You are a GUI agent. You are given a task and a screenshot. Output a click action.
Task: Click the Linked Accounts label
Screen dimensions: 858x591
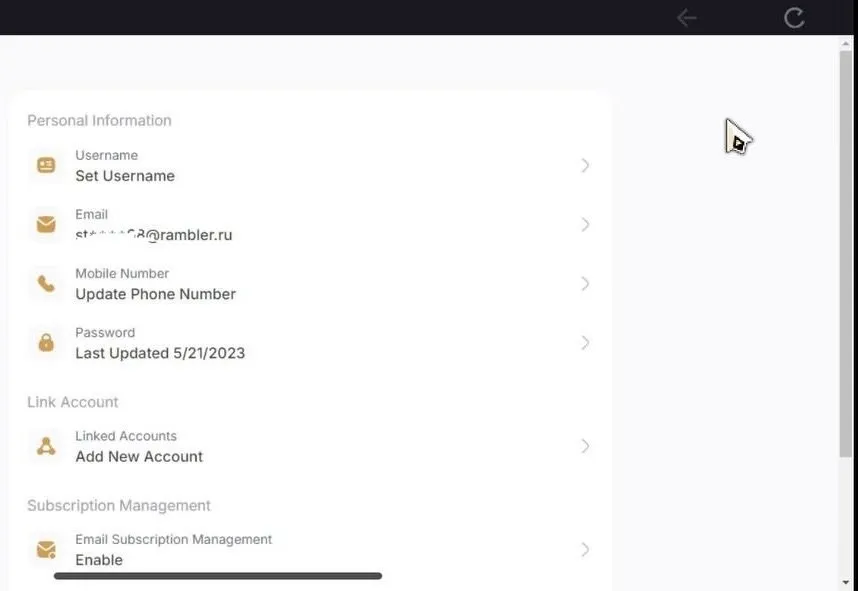(x=126, y=436)
